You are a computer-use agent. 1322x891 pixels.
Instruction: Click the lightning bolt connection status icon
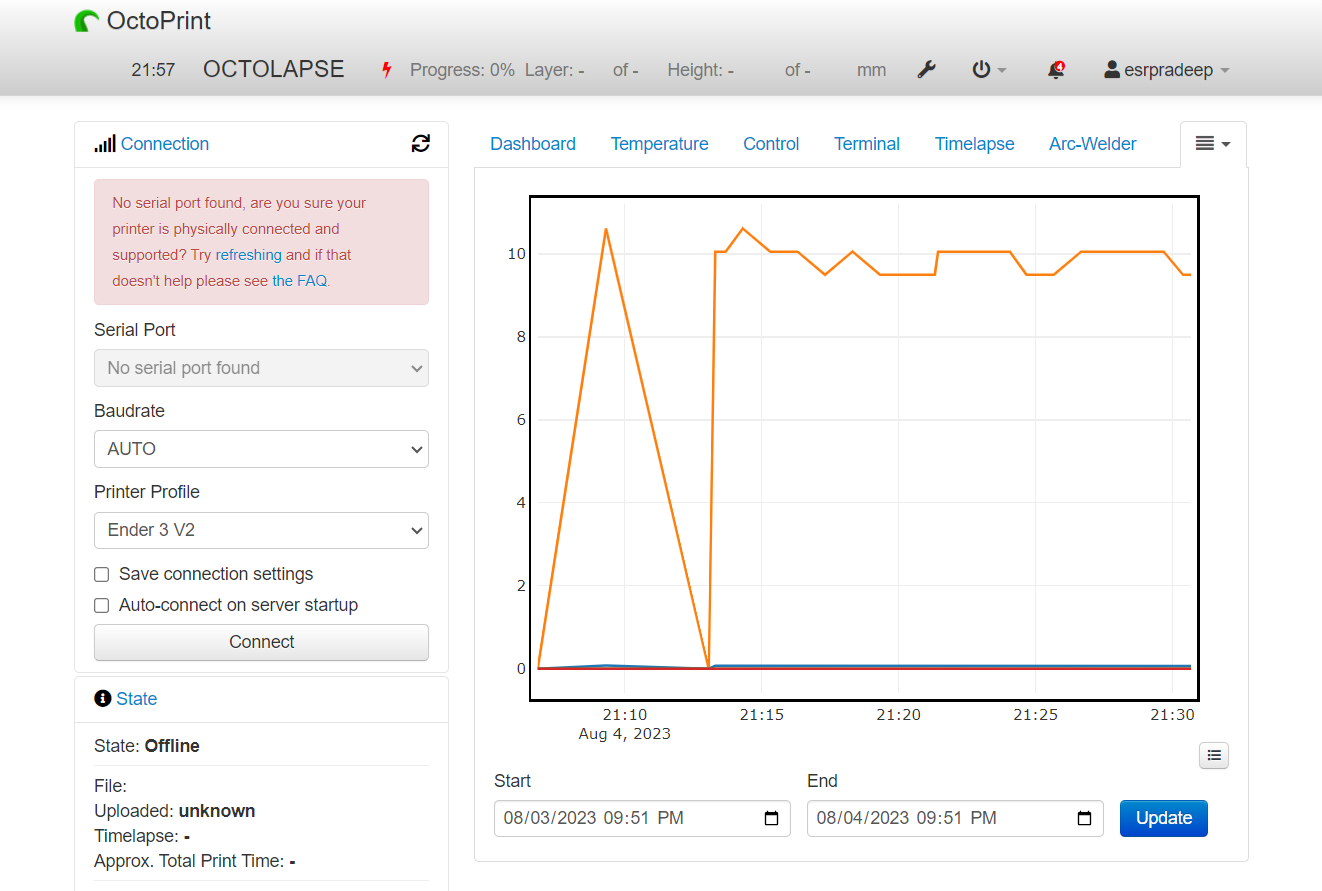[x=386, y=69]
